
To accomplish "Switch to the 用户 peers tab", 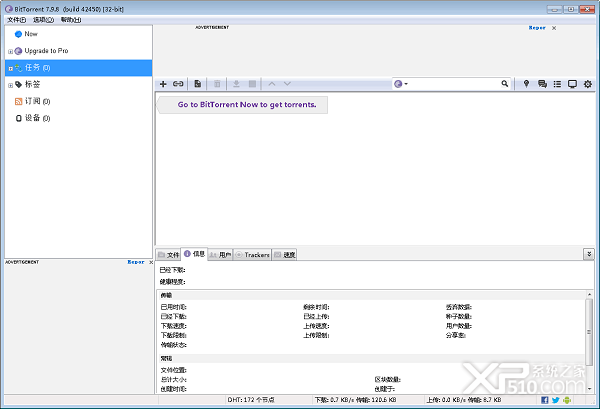I will pos(220,255).
